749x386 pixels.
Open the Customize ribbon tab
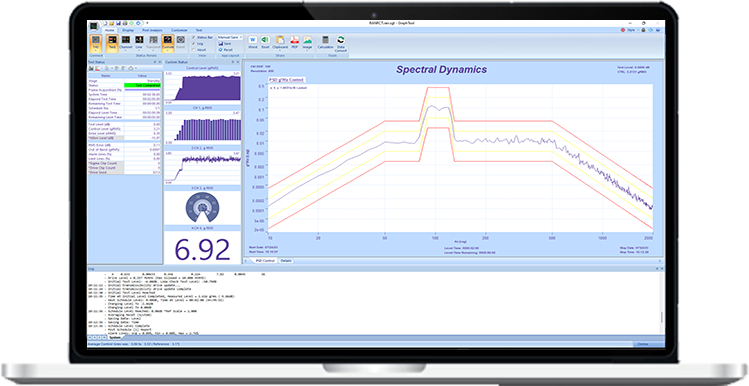[x=180, y=30]
